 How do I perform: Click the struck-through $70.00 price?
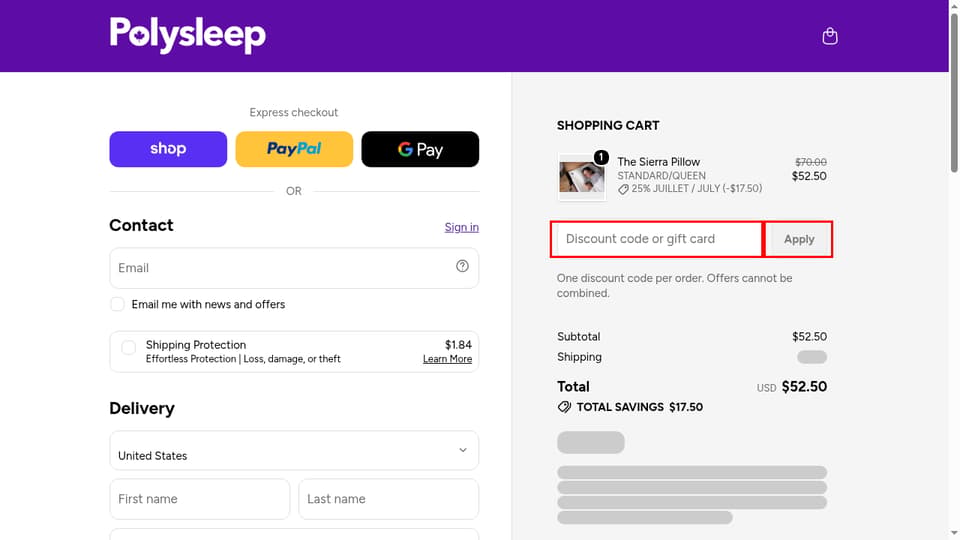(x=811, y=162)
